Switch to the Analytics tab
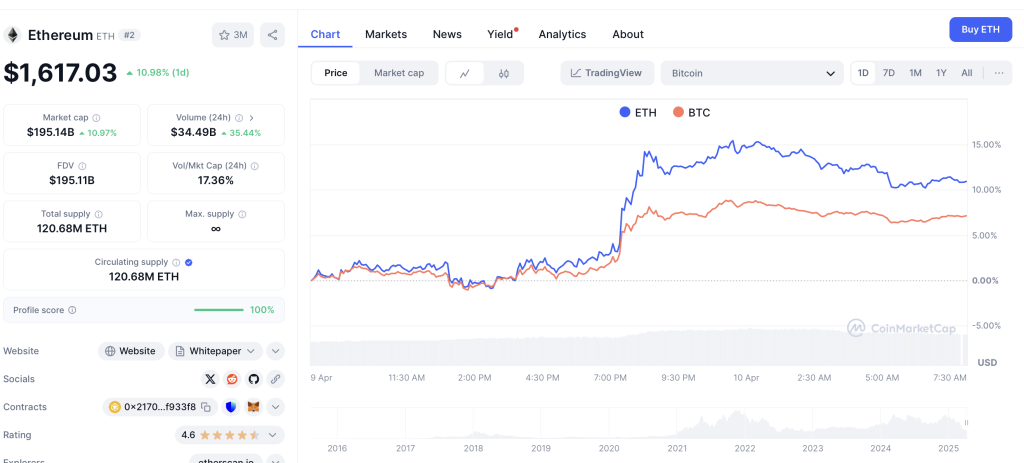This screenshot has height=463, width=1024. (562, 34)
